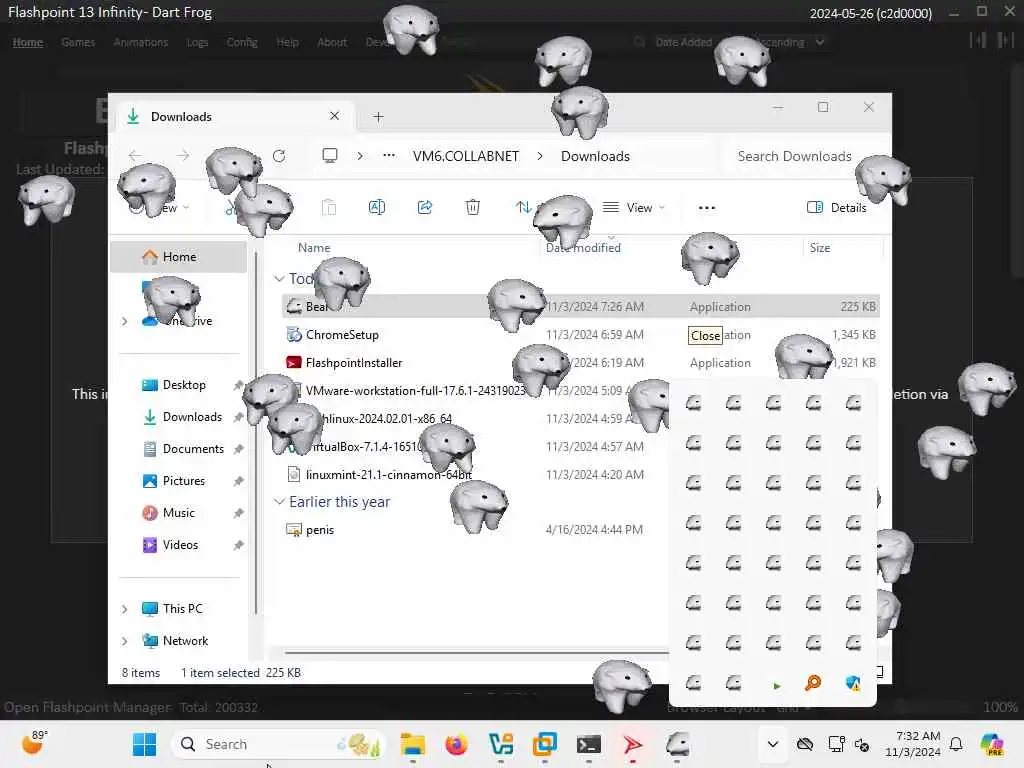Expand Network in the sidebar
This screenshot has width=1024, height=768.
click(125, 641)
